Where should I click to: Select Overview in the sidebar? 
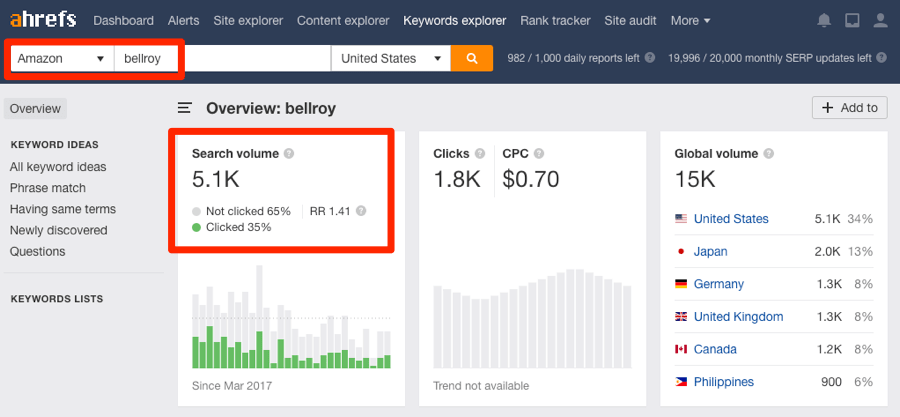(35, 108)
